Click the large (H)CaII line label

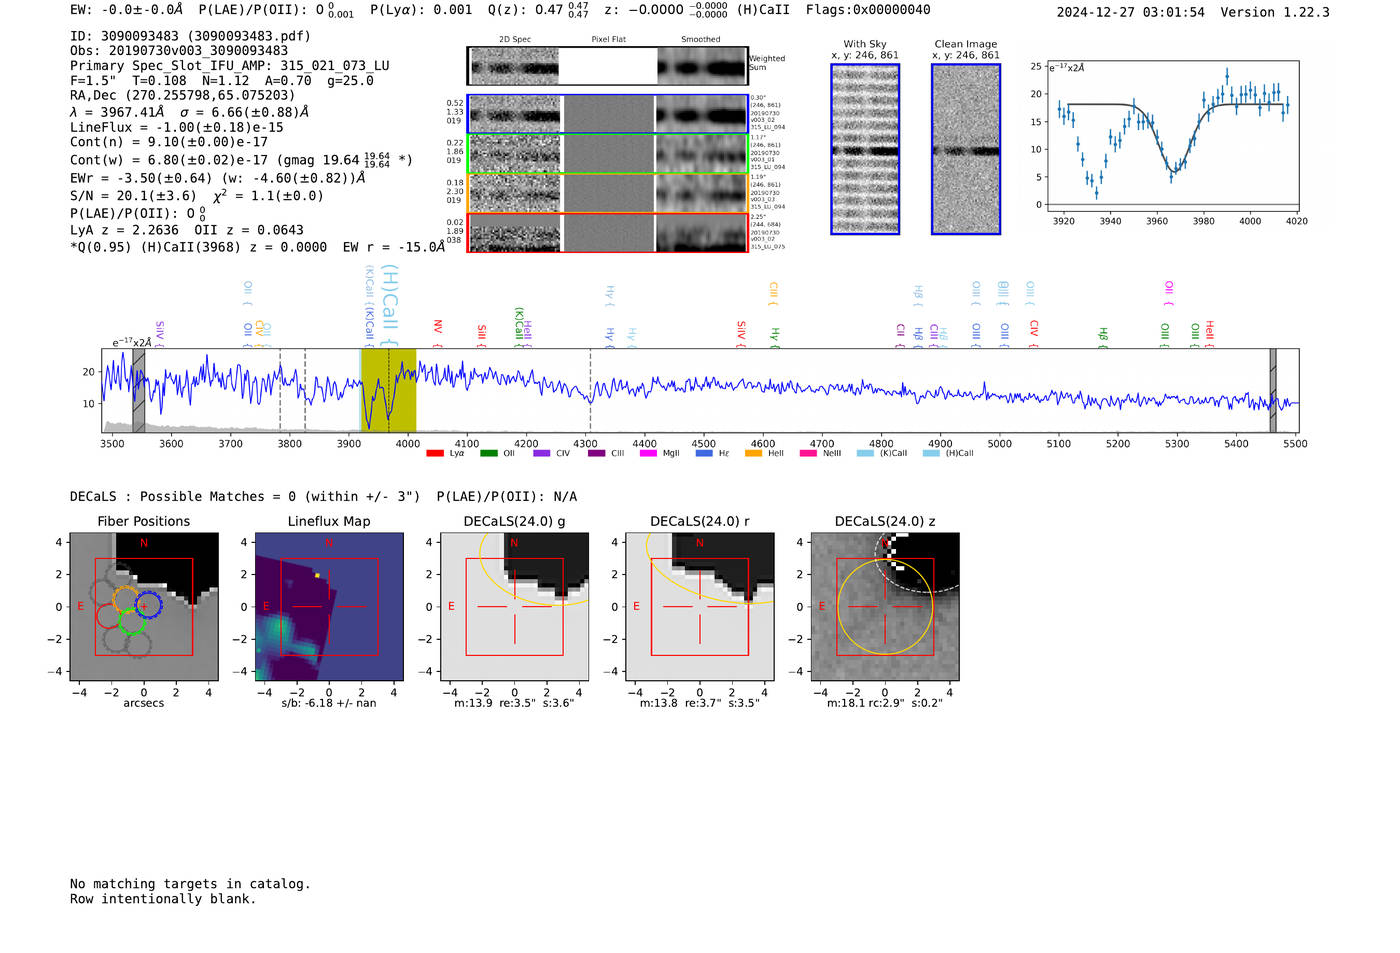point(390,304)
